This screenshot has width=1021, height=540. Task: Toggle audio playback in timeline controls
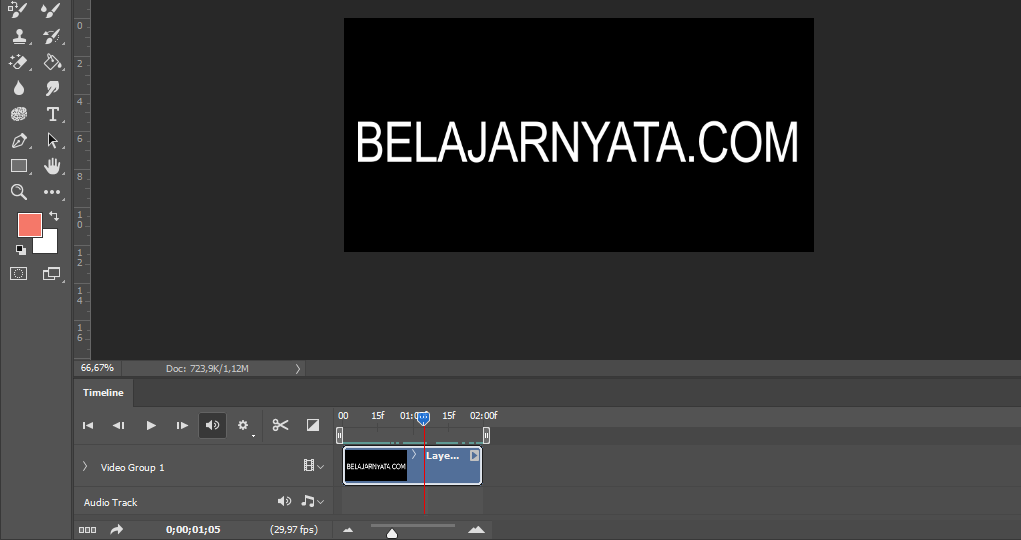tap(212, 425)
